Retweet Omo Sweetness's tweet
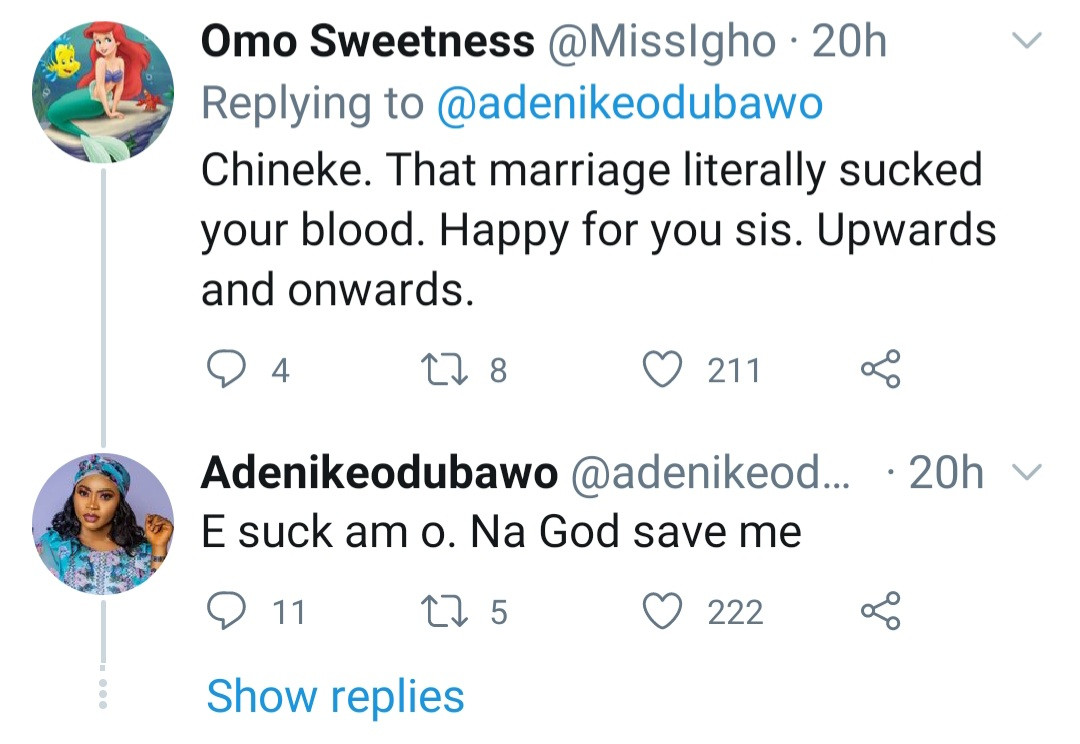Screen dimensions: 1080x744 447,370
